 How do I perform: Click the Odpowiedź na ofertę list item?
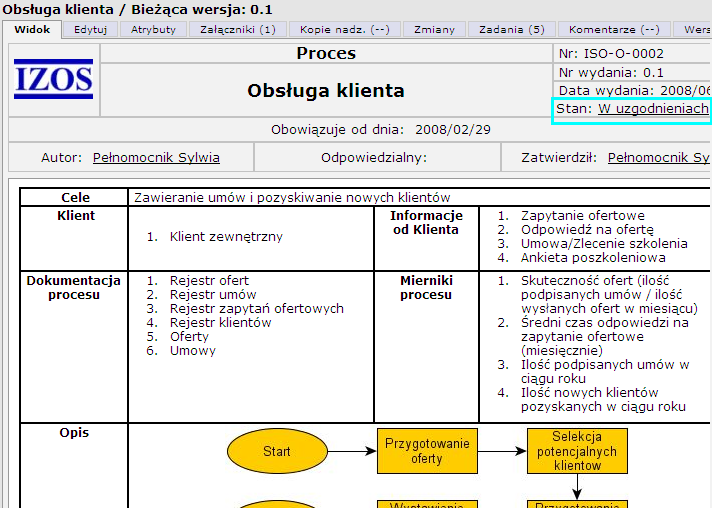tap(587, 230)
